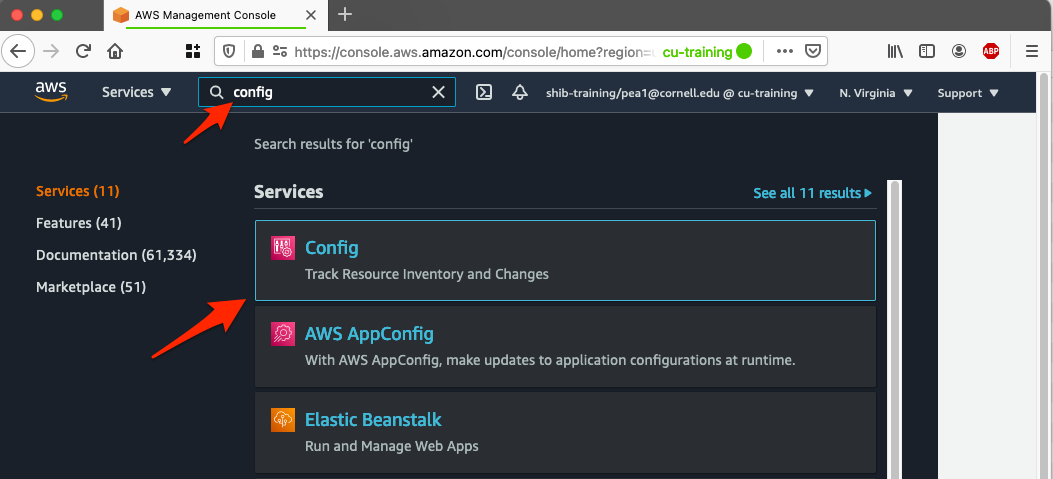Viewport: 1053px width, 479px height.
Task: Click the AWS AppConfig service icon
Action: pyautogui.click(x=283, y=334)
